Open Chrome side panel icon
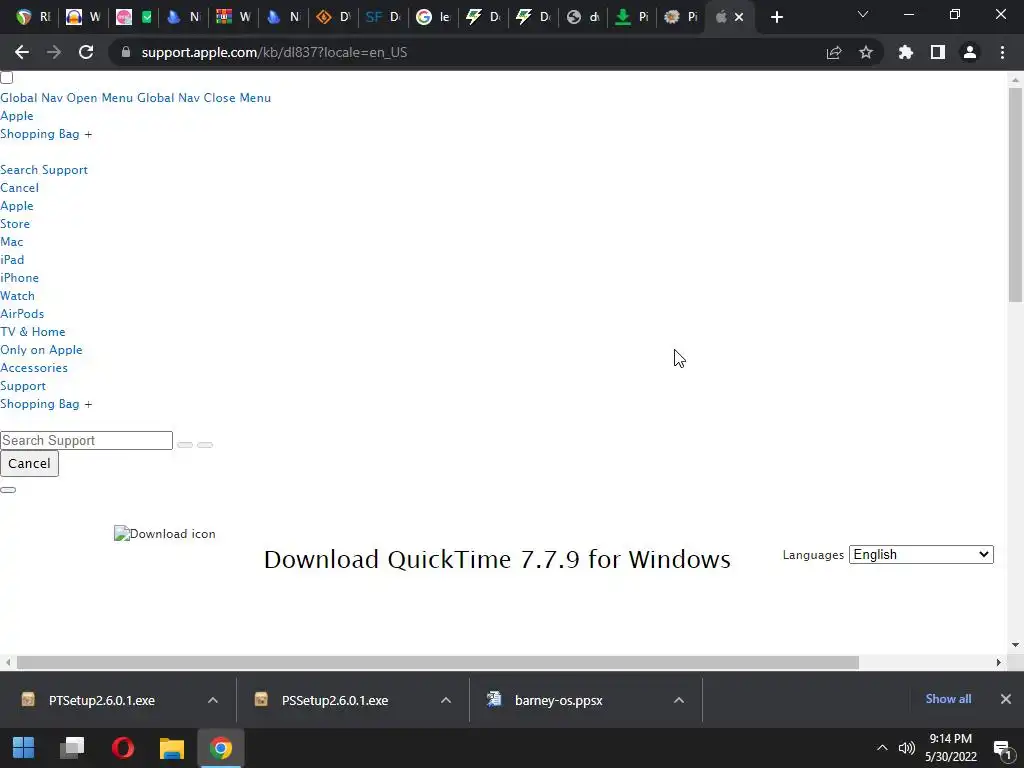This screenshot has height=768, width=1024. pos(938,52)
